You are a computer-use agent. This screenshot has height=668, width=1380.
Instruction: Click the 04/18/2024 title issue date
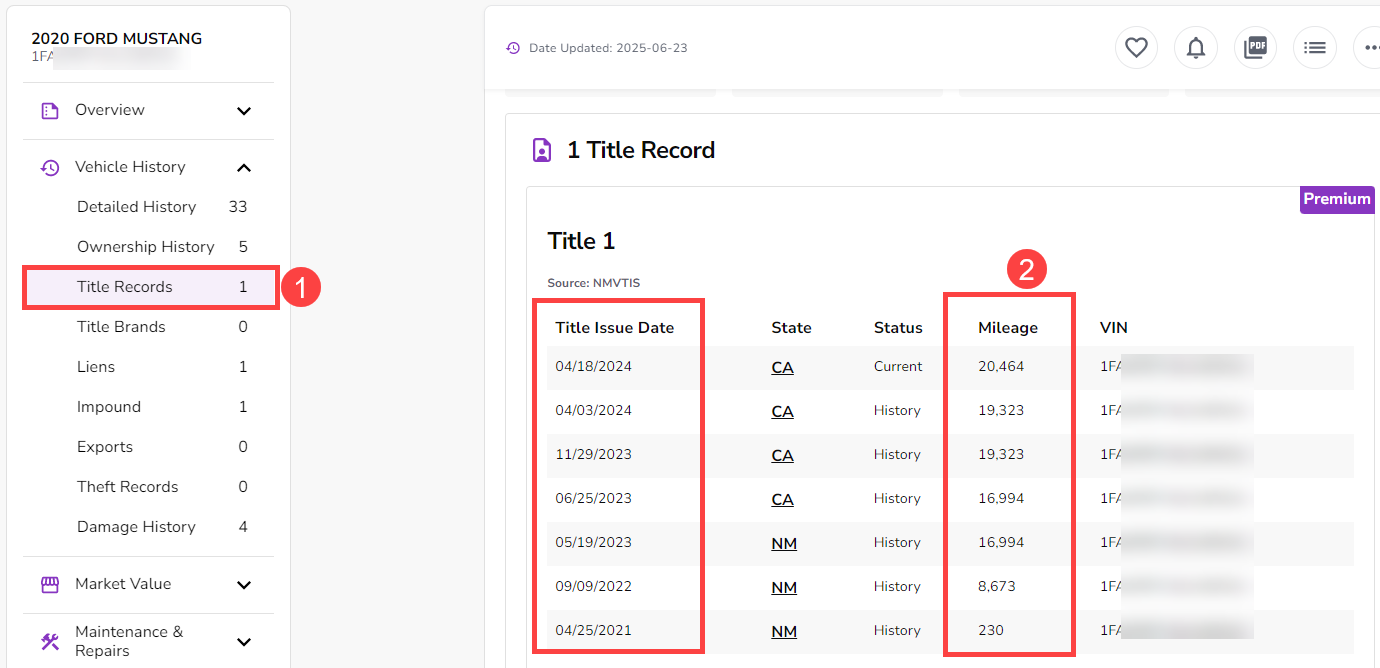point(594,367)
